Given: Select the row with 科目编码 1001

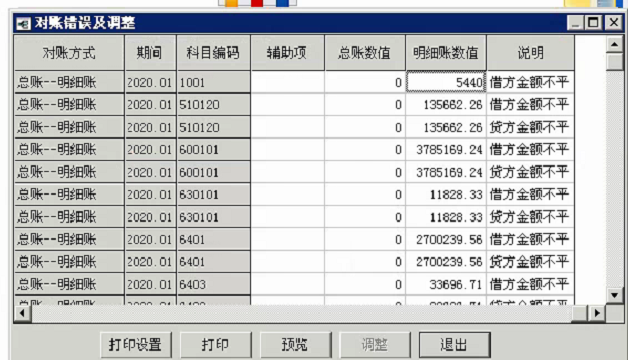Looking at the screenshot, I should coord(294,82).
